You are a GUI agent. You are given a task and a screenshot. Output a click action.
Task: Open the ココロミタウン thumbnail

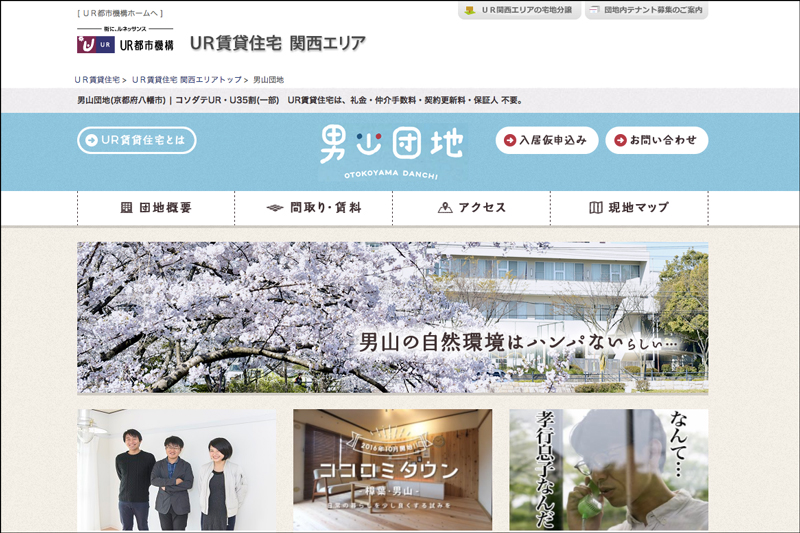point(392,470)
